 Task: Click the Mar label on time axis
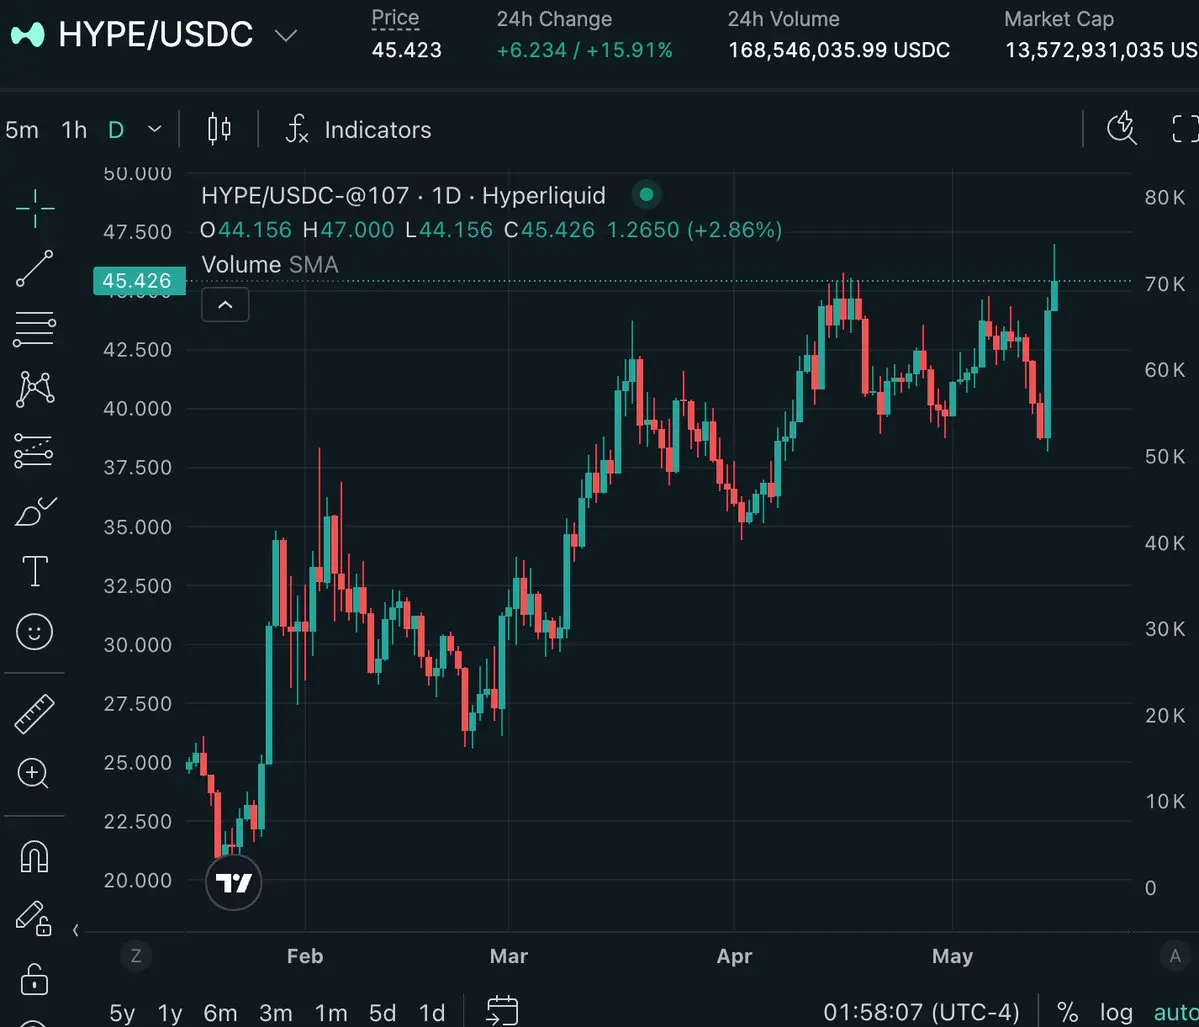[x=509, y=956]
